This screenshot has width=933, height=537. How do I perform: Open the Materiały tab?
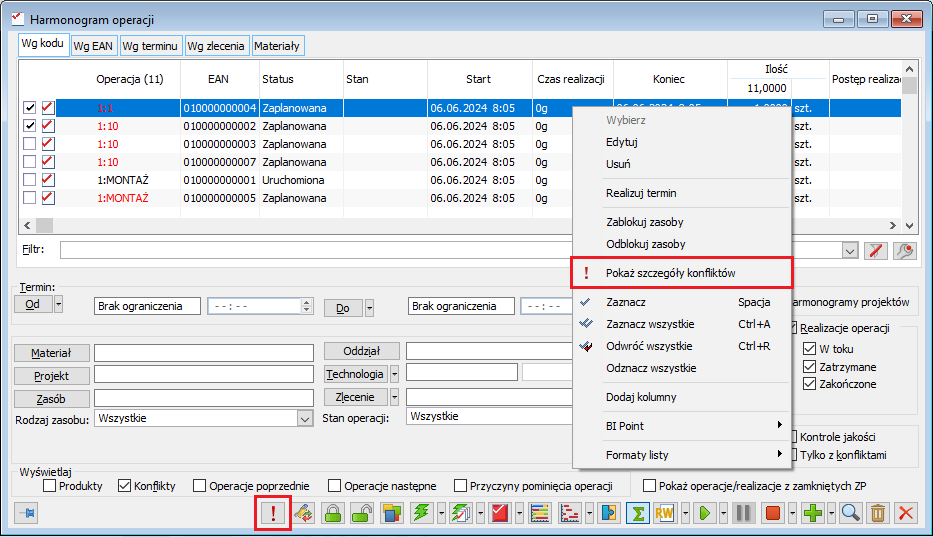pos(277,46)
